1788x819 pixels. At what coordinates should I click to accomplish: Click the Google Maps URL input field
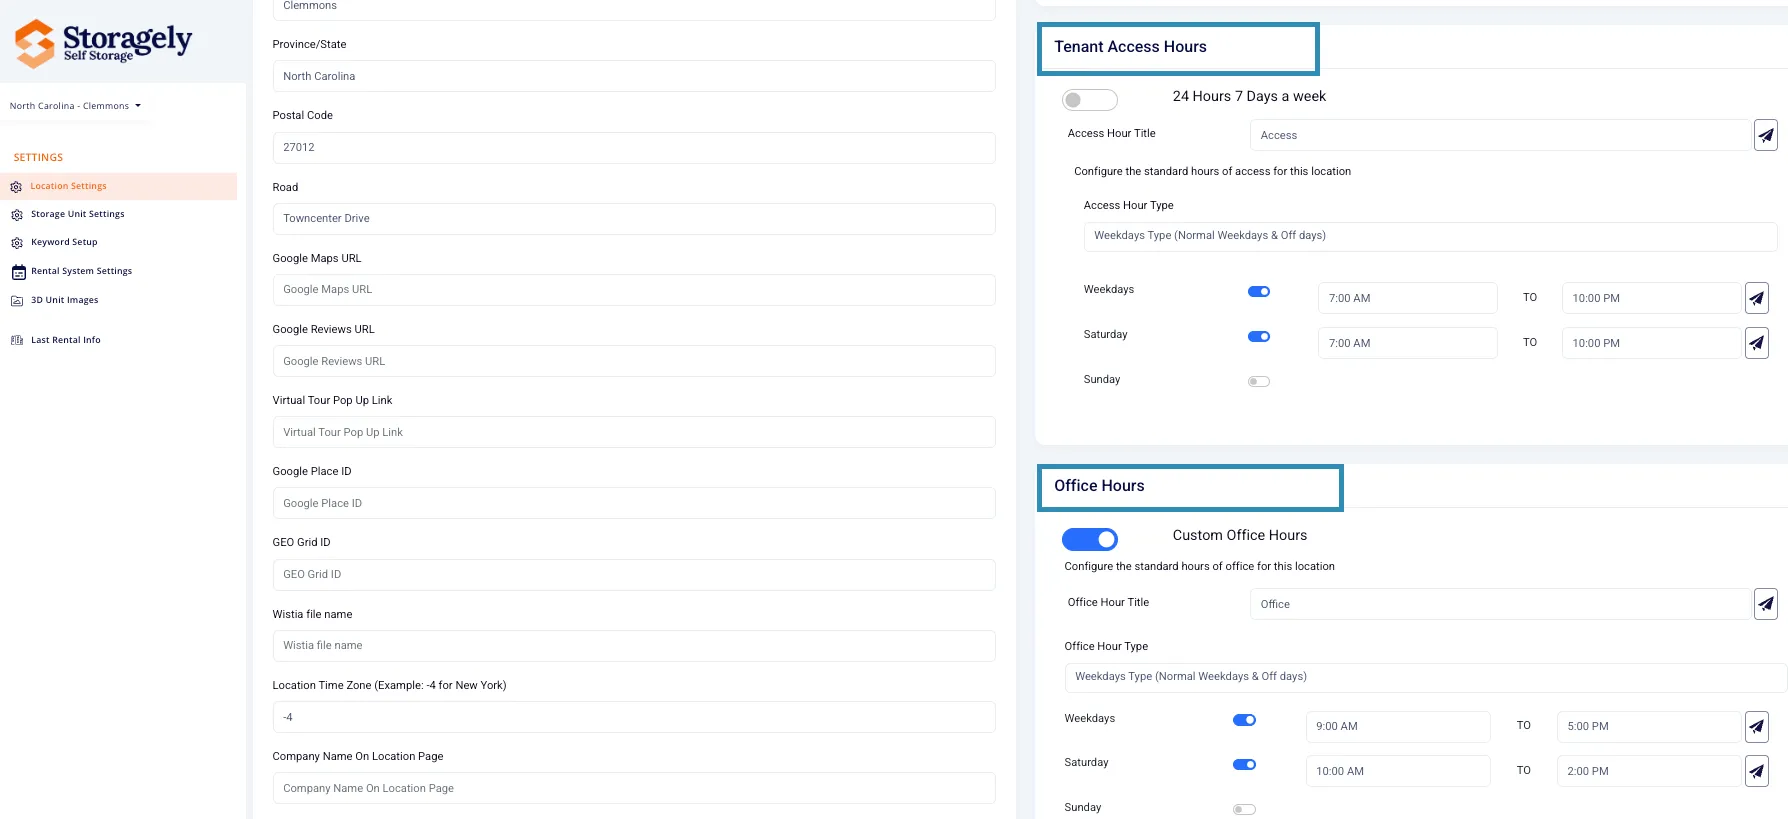(x=634, y=290)
